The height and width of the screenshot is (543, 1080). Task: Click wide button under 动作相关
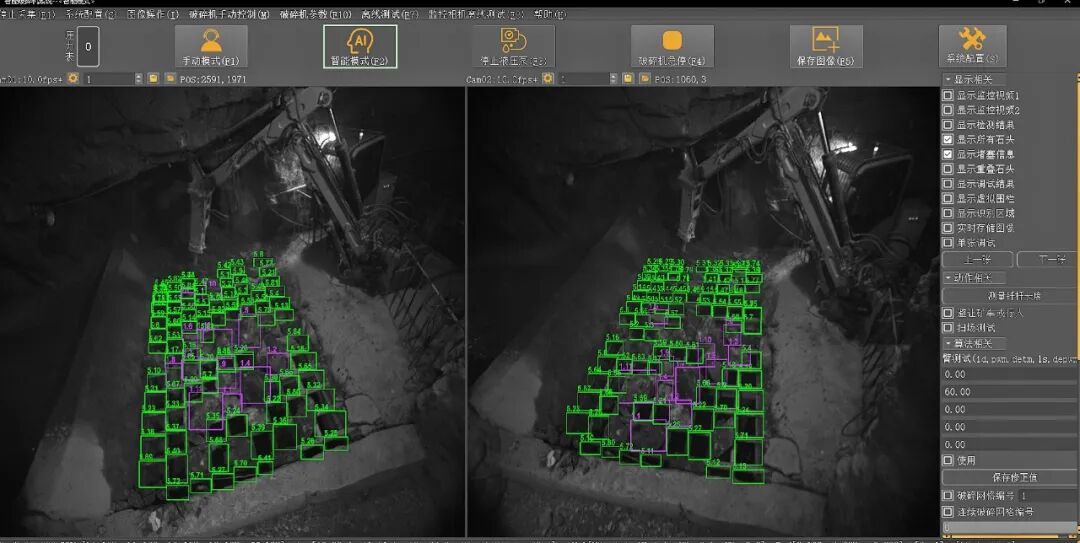[x=1010, y=295]
